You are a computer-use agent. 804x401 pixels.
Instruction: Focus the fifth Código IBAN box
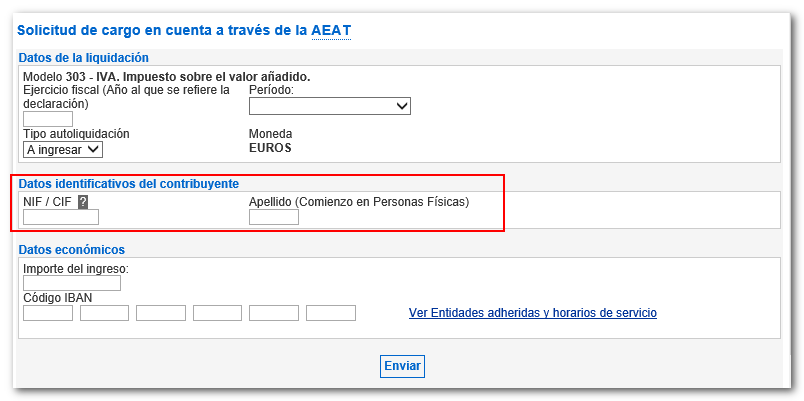(x=274, y=313)
